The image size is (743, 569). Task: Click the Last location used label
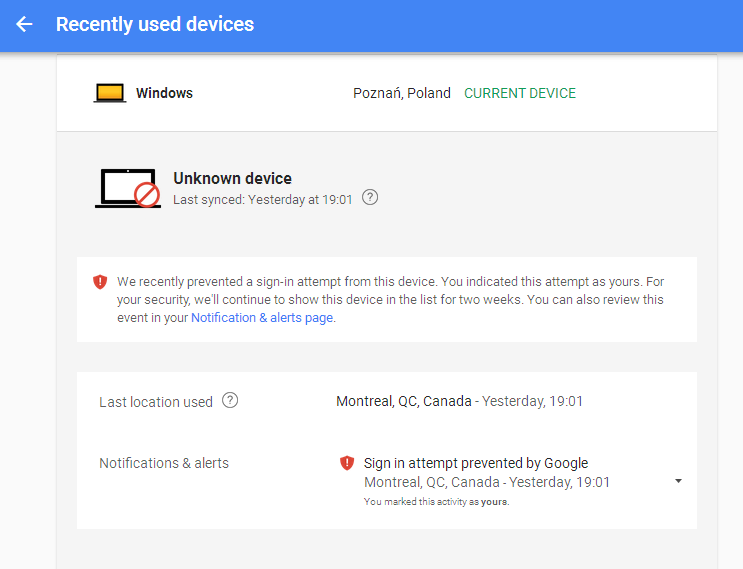[156, 402]
